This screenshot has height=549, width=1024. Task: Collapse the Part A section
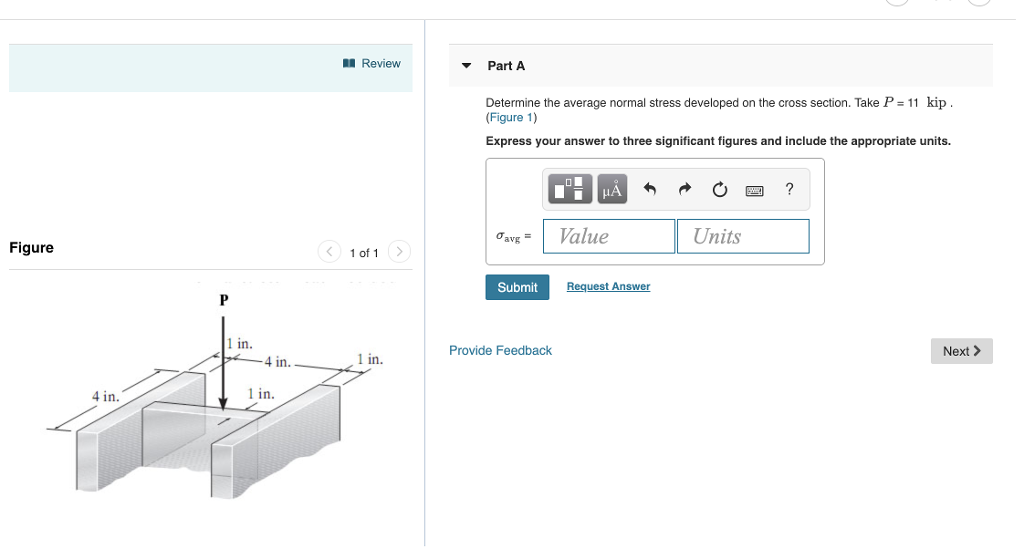click(466, 66)
